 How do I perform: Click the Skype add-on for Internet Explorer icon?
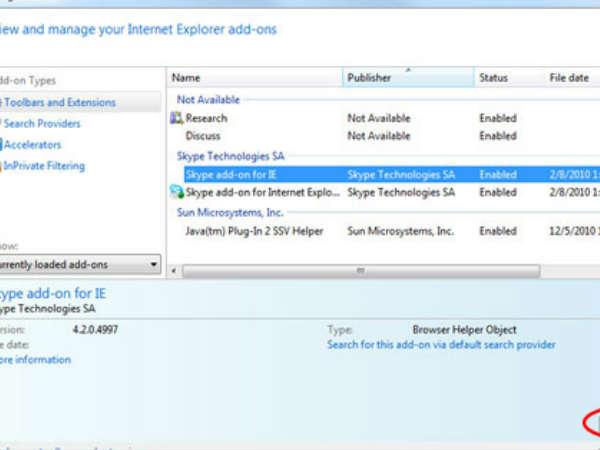click(x=177, y=192)
